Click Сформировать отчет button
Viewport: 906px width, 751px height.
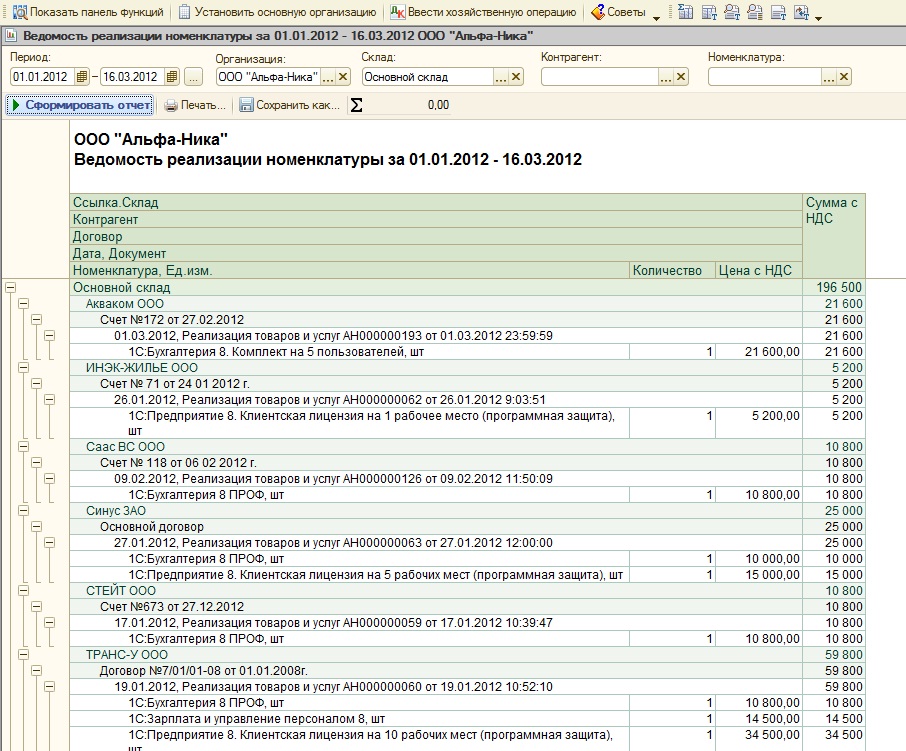tap(80, 105)
